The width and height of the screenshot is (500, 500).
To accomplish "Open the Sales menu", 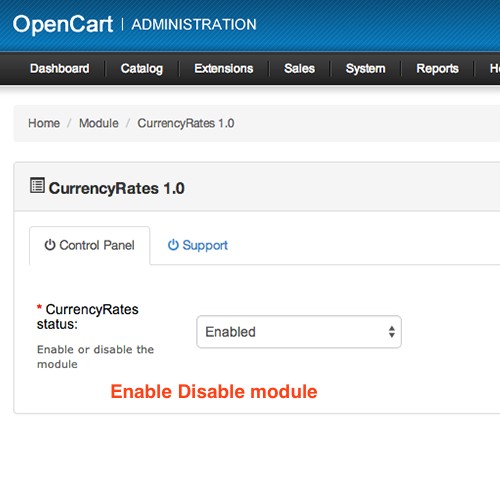I will tap(299, 68).
